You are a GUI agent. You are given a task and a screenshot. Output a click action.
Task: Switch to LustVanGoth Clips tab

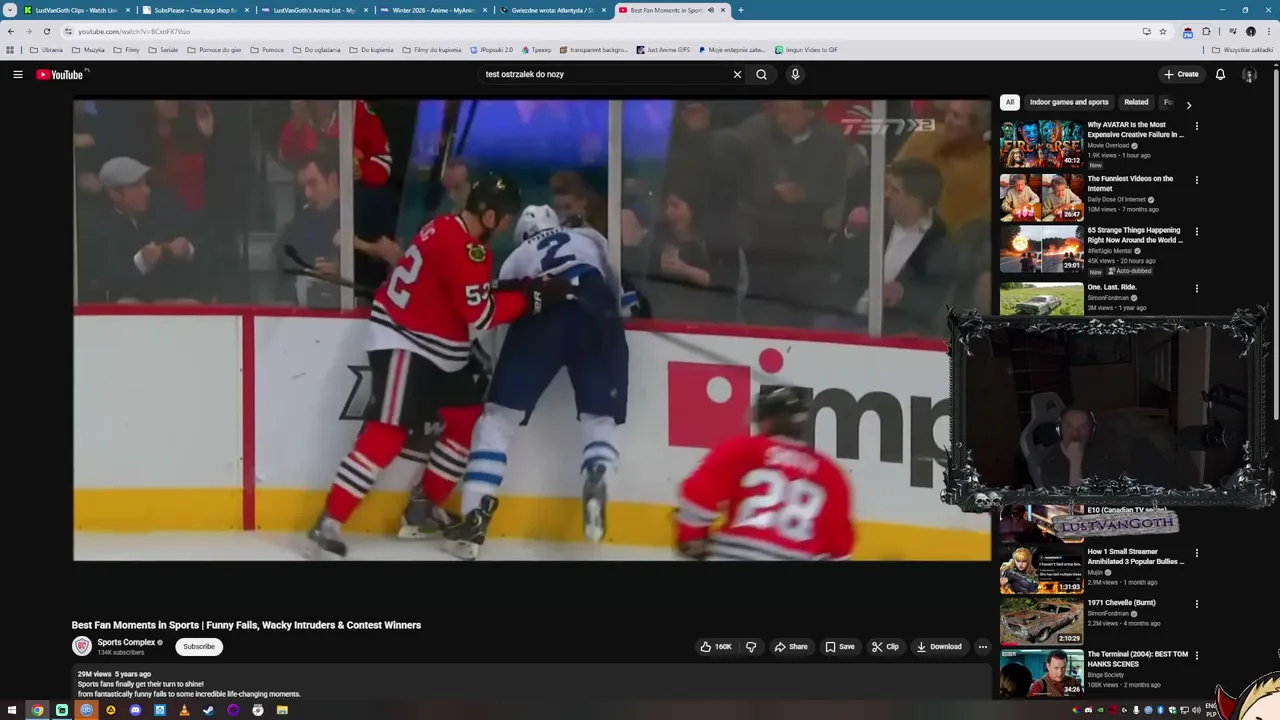(x=76, y=10)
